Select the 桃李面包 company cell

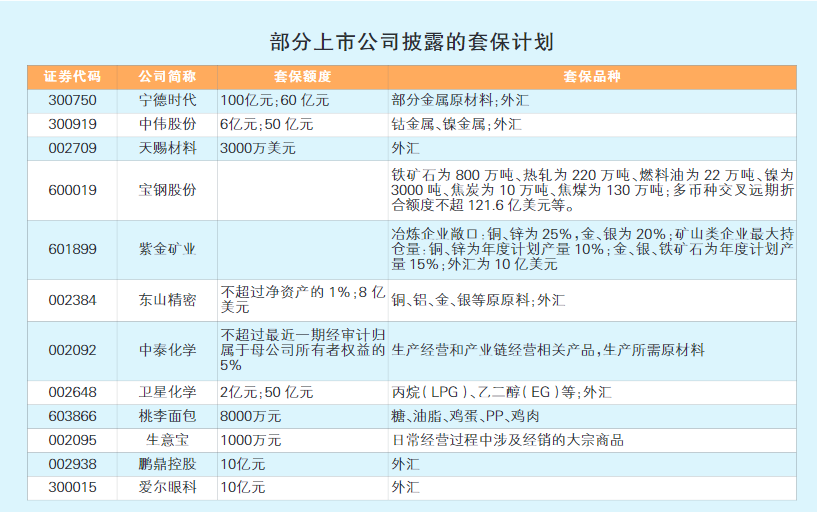tap(167, 416)
